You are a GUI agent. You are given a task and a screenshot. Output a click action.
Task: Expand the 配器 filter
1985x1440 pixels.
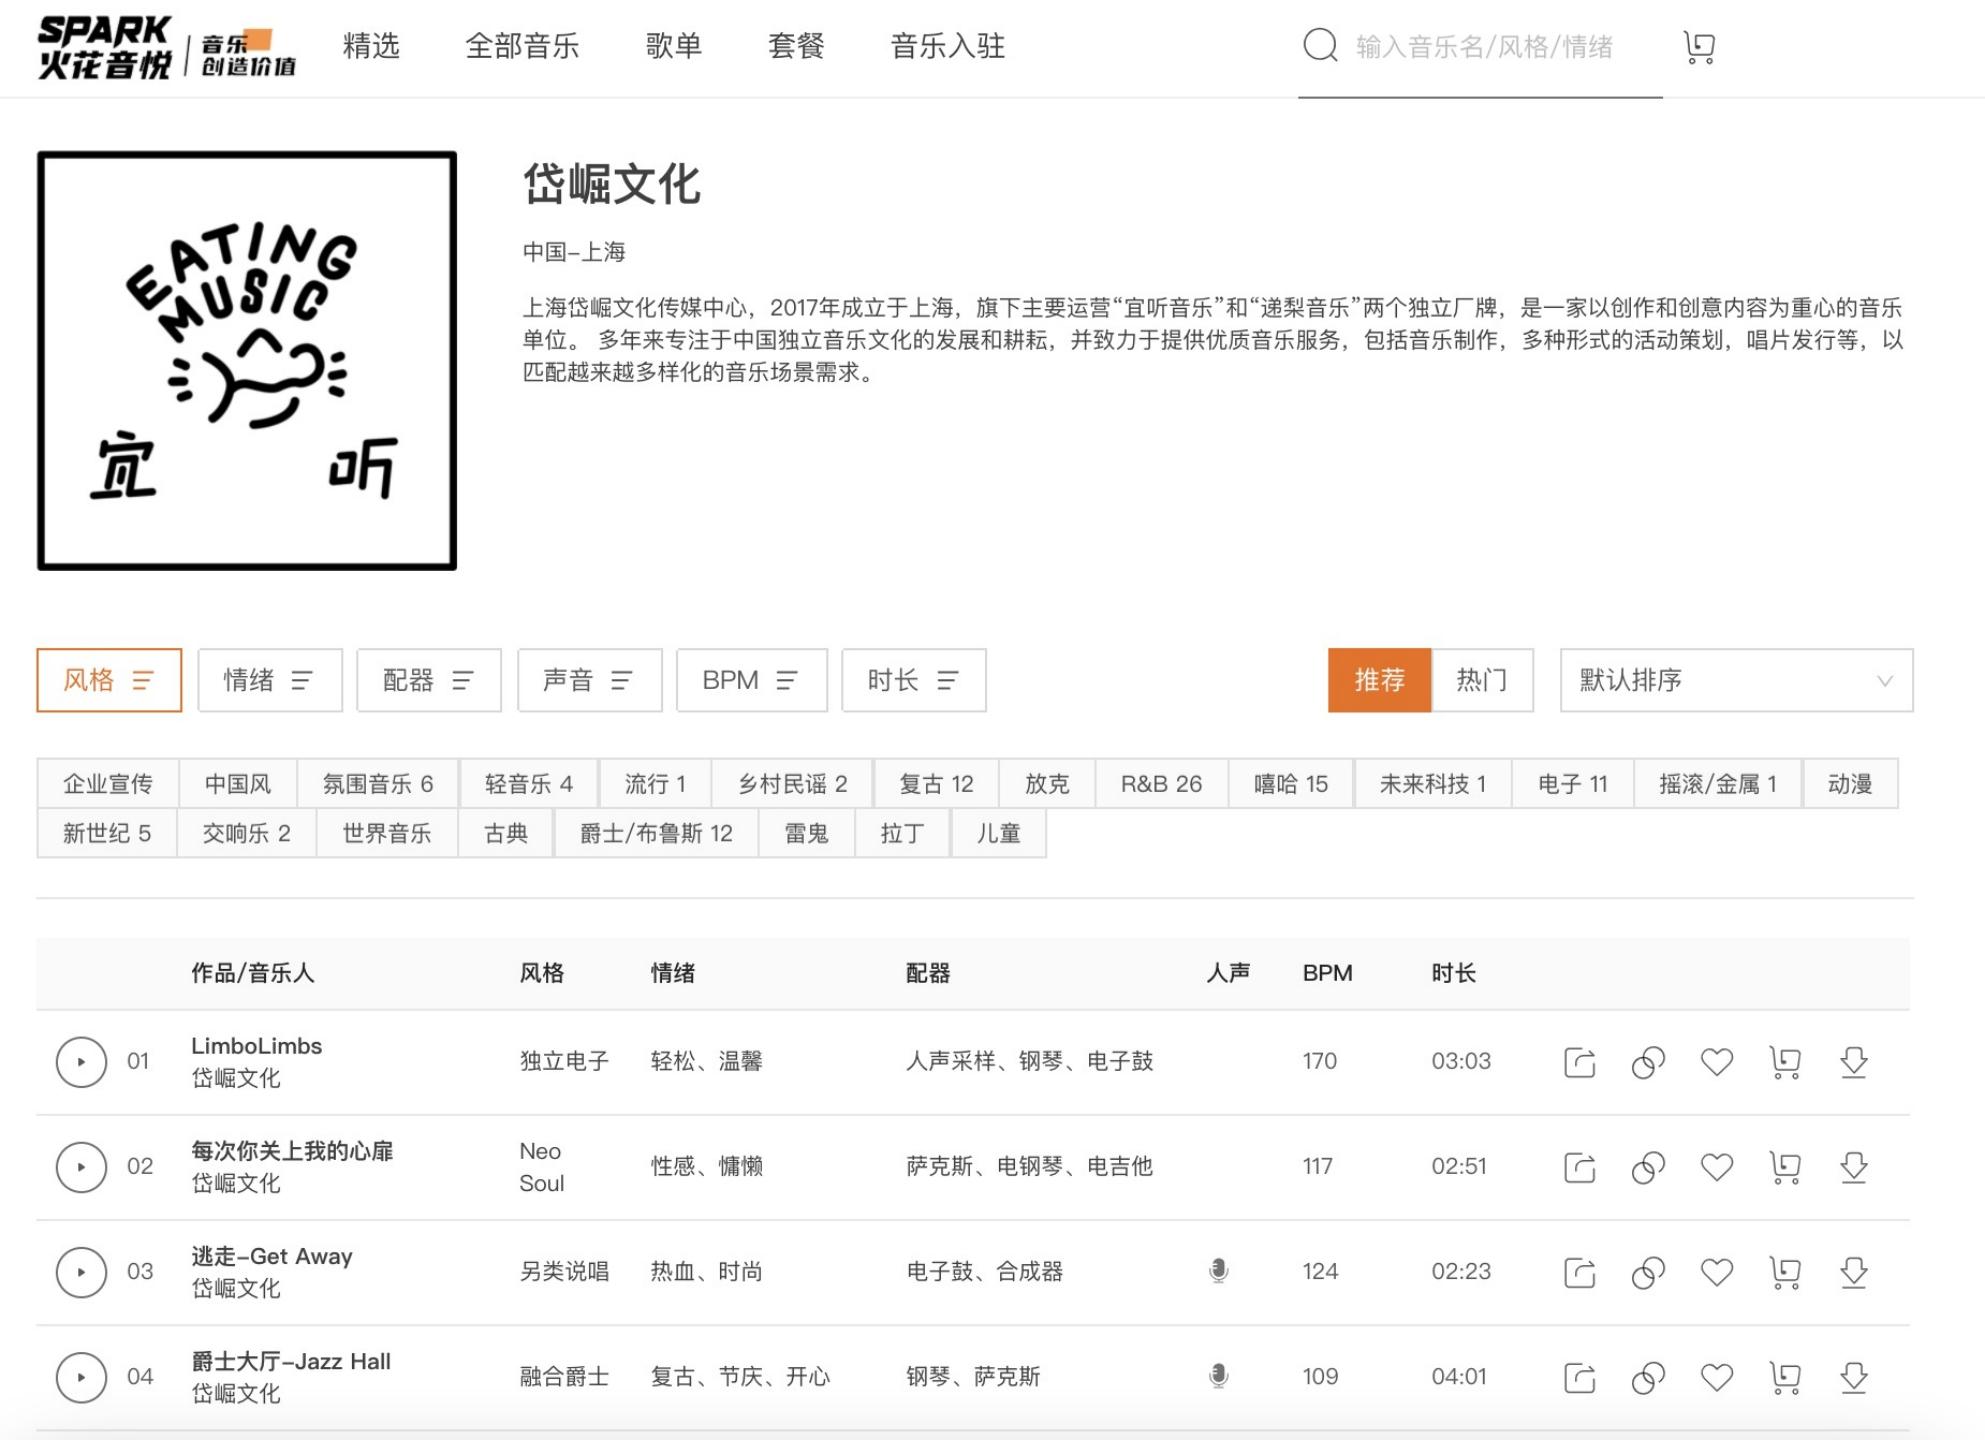429,680
